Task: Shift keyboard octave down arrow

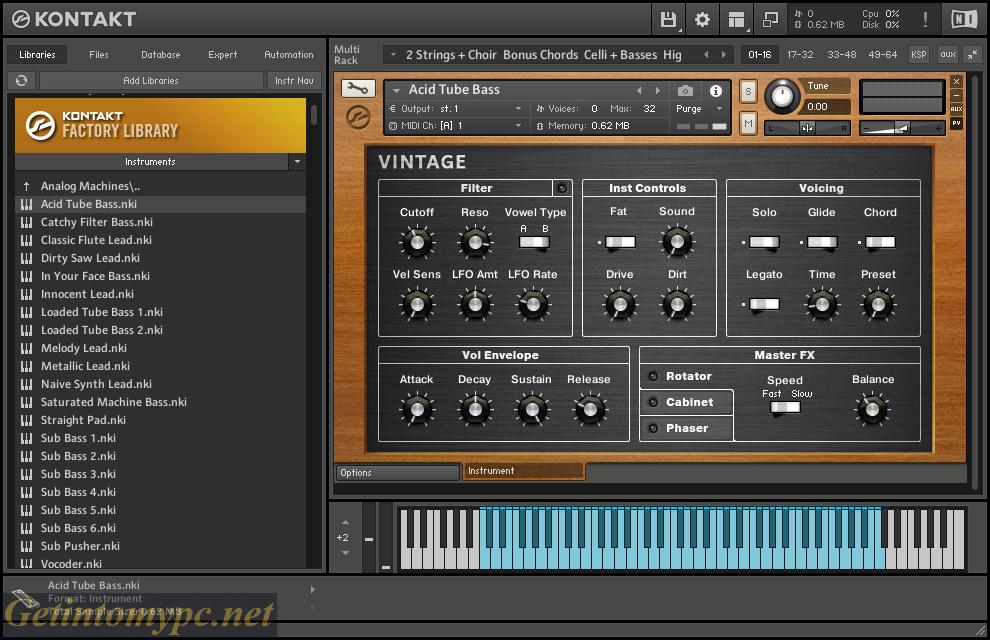Action: (345, 553)
